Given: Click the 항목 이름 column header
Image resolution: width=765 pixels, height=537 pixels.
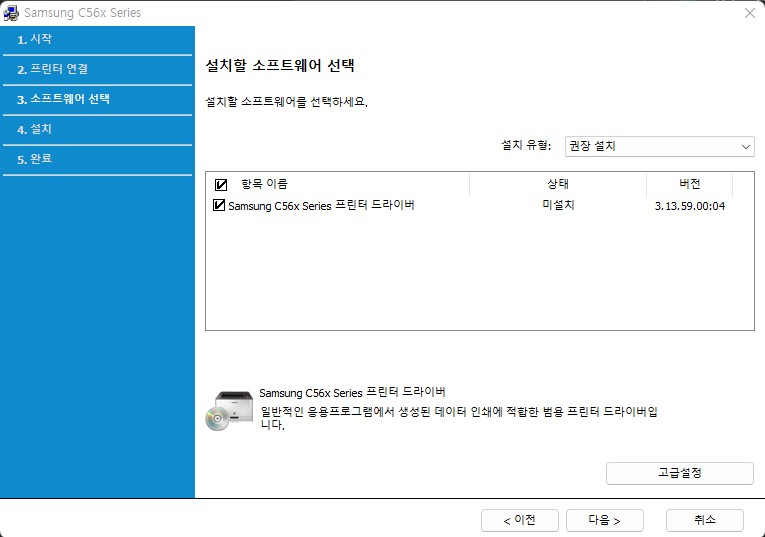Looking at the screenshot, I should [264, 184].
